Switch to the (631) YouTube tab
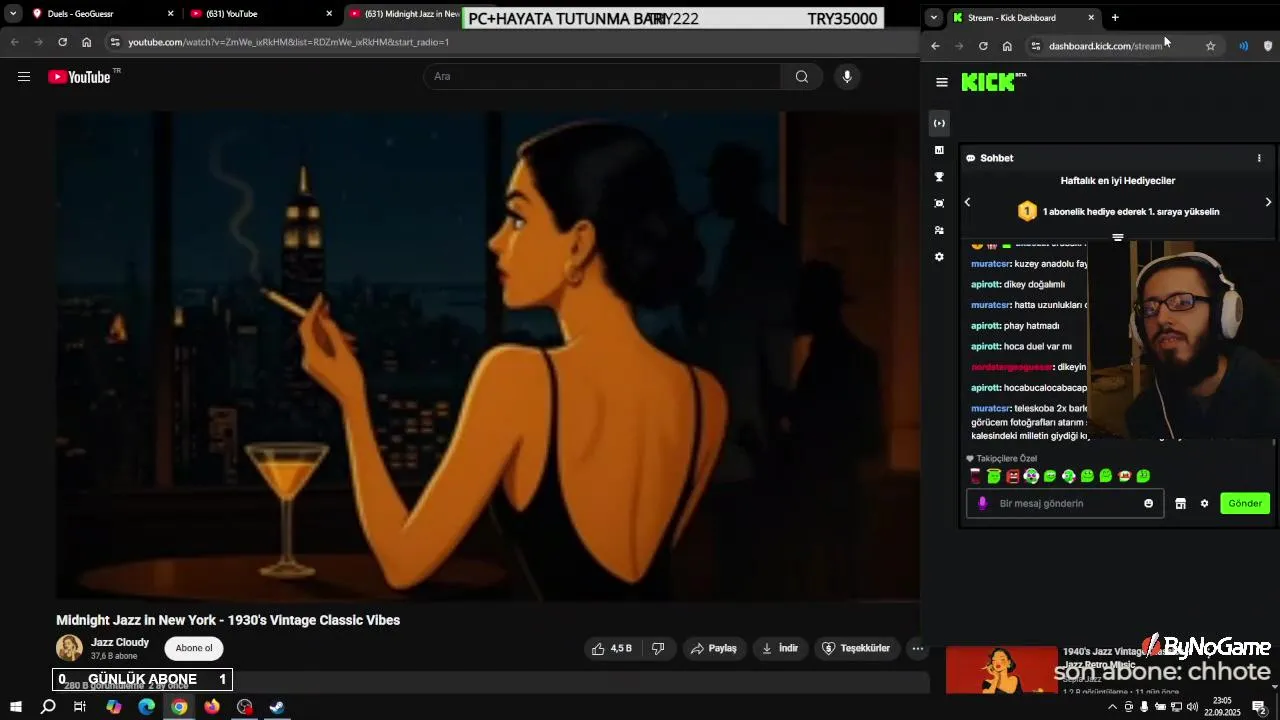1280x720 pixels. point(260,14)
